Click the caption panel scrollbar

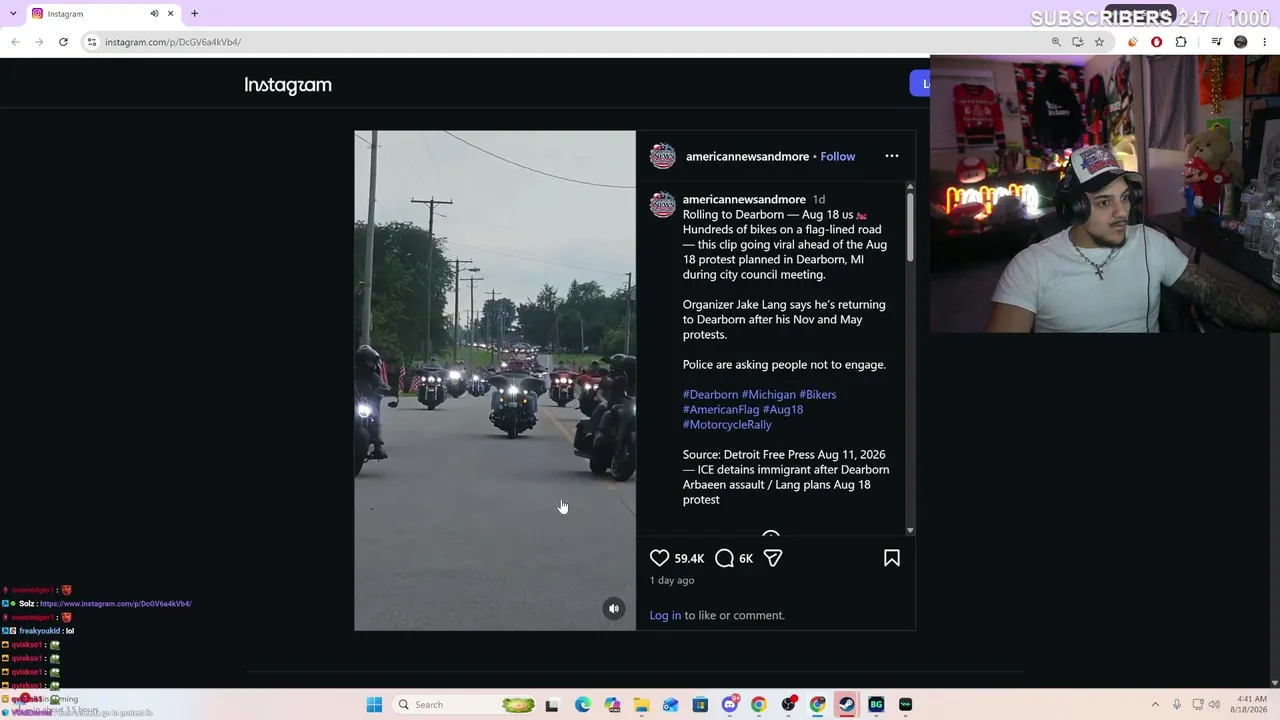coord(910,226)
